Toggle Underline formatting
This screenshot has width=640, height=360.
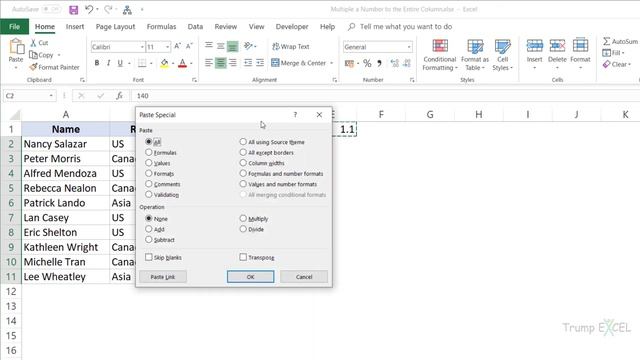coord(120,63)
